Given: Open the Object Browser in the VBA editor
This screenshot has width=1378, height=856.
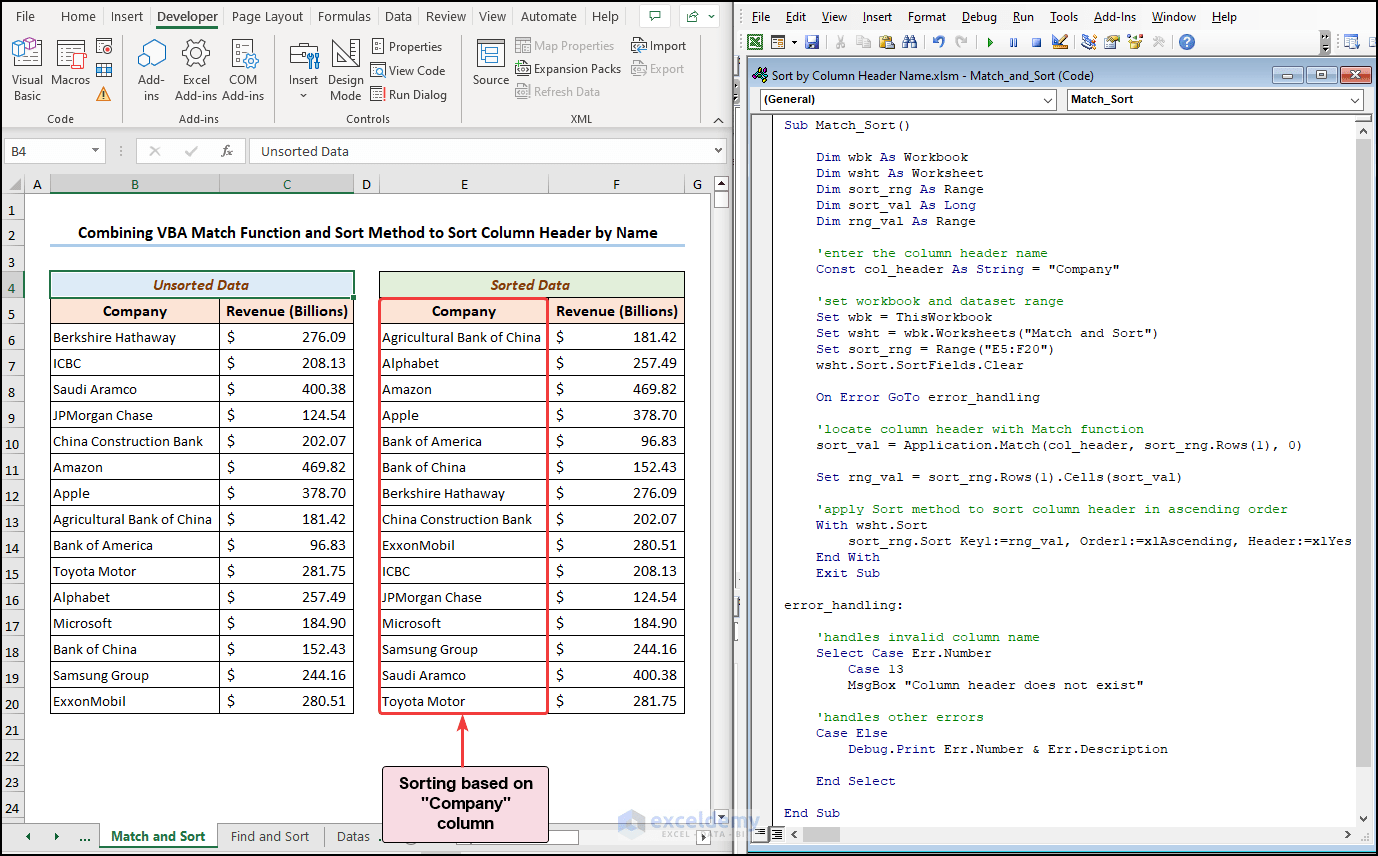Looking at the screenshot, I should [x=1134, y=42].
